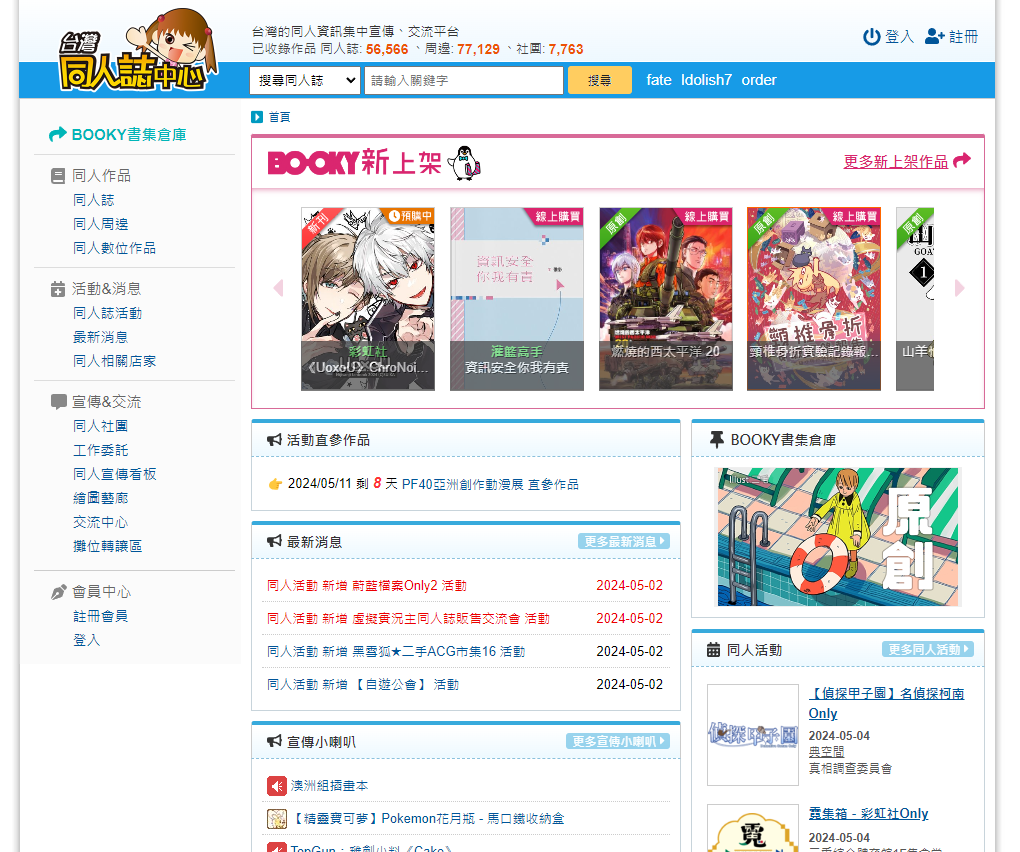Click the yellow 搜尋 button
Screen dimensions: 1020x852
point(600,80)
